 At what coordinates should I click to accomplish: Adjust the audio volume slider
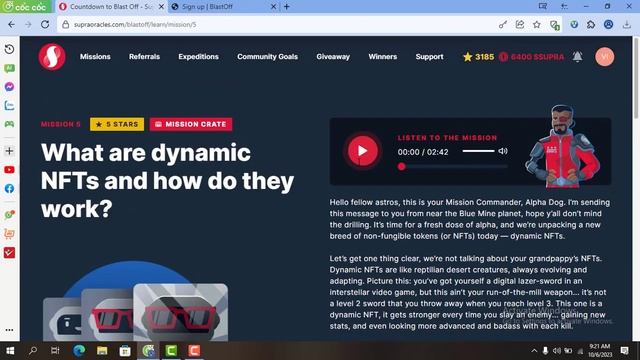pos(478,151)
